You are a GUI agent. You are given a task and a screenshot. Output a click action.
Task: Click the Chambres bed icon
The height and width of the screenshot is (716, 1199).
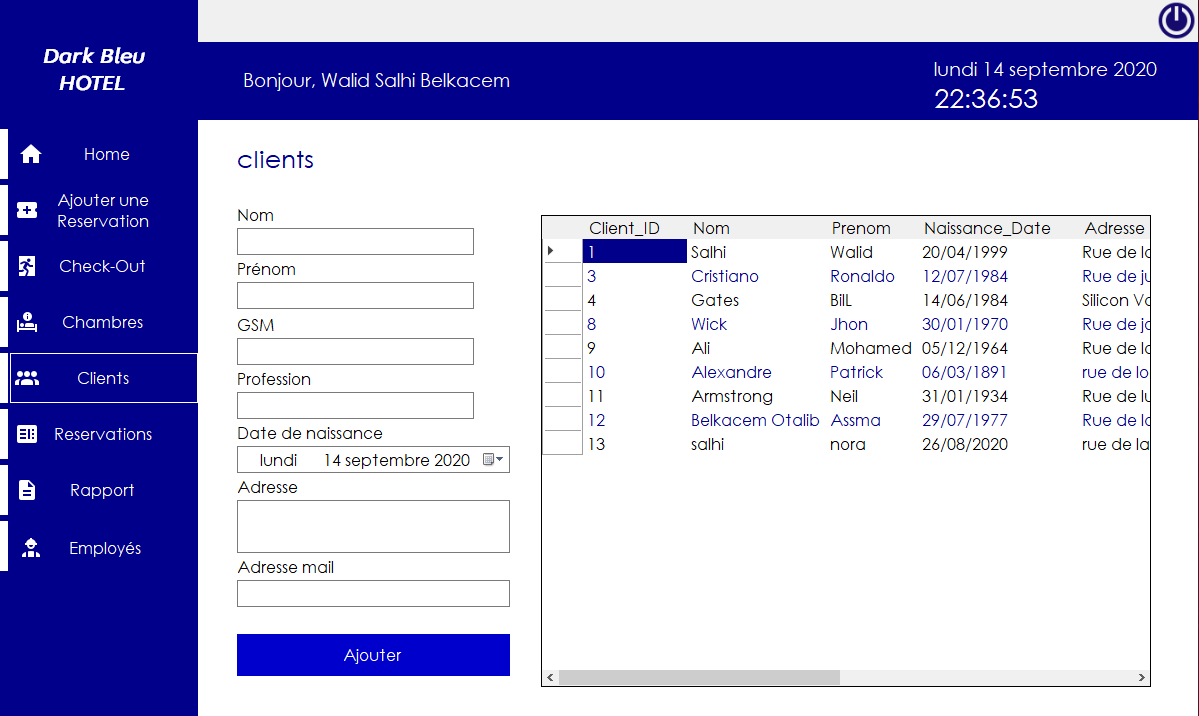point(27,322)
